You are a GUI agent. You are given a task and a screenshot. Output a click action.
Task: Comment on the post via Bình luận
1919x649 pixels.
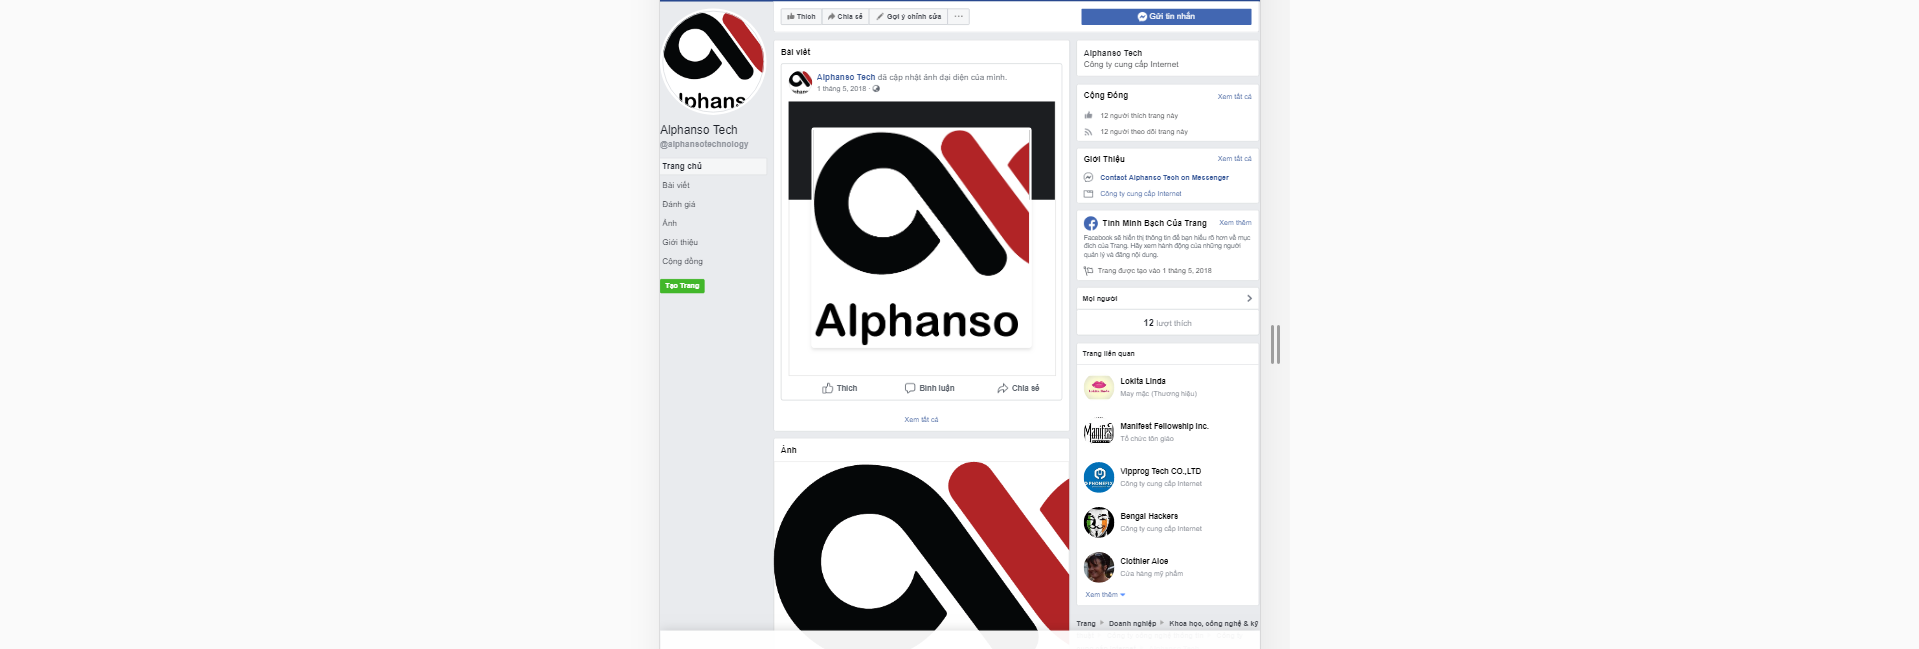pyautogui.click(x=929, y=388)
